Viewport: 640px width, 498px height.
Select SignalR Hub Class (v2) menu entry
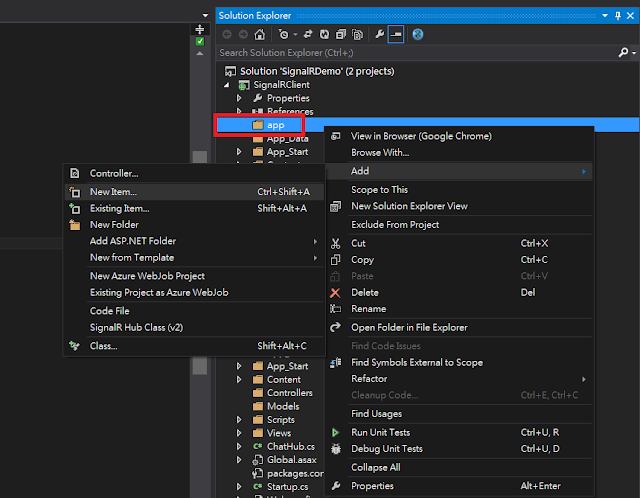pyautogui.click(x=136, y=327)
